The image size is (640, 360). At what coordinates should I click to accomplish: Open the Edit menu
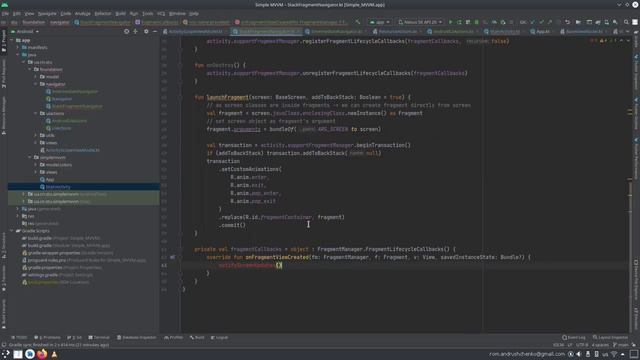pyautogui.click(x=17, y=13)
